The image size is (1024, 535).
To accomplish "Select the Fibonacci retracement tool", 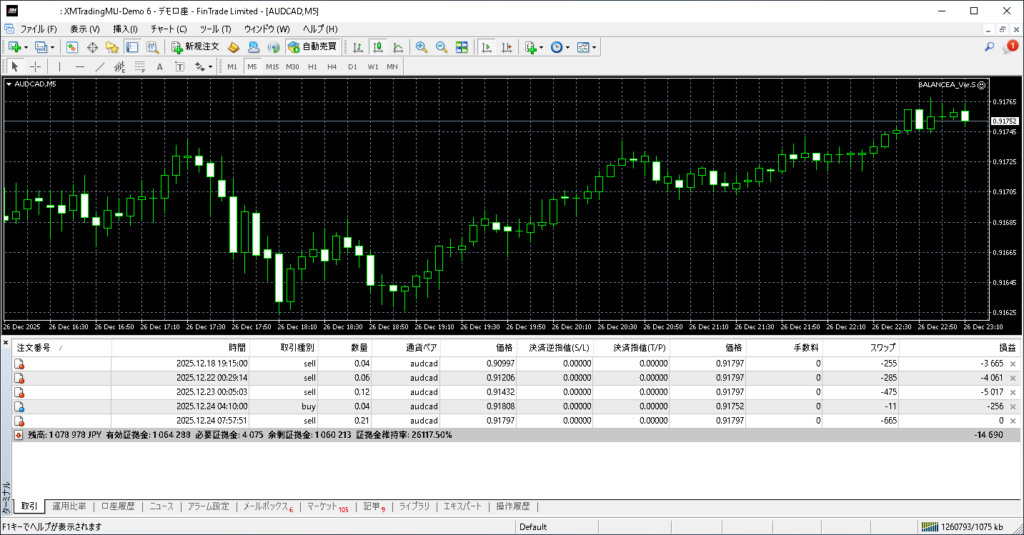I will (x=140, y=67).
